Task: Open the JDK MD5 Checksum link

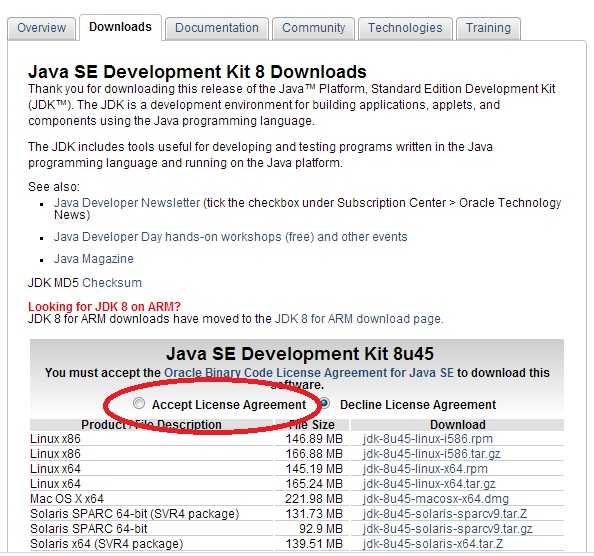Action: (112, 283)
